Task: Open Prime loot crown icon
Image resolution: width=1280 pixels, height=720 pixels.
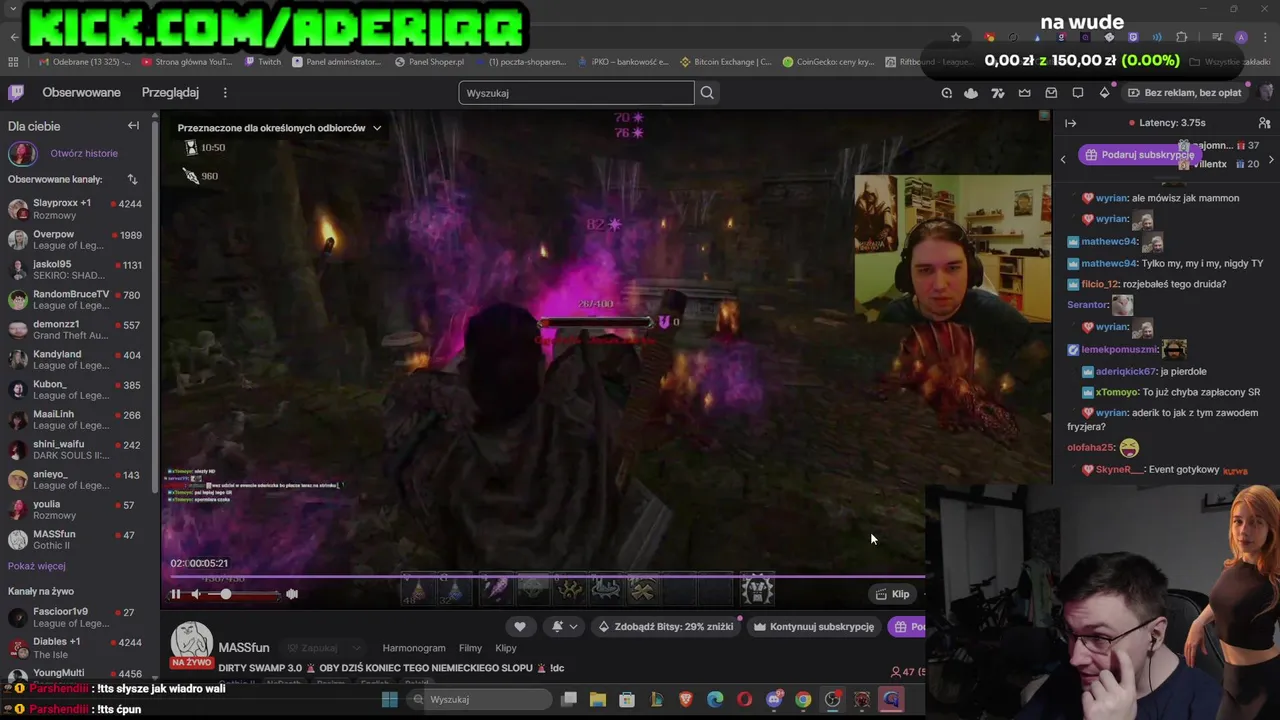Action: point(1024,93)
